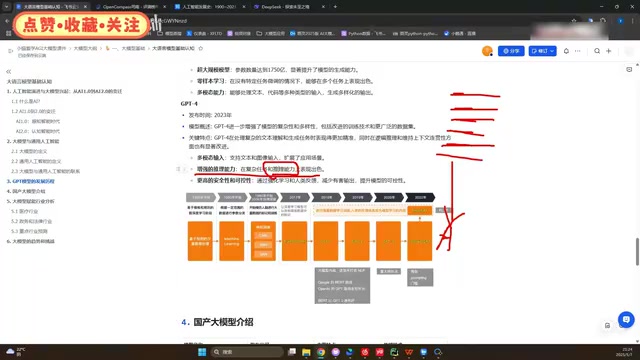This screenshot has height=360, width=640.
Task: Jump to outline section 2 大模型与通用人工智能
Action: point(33,141)
